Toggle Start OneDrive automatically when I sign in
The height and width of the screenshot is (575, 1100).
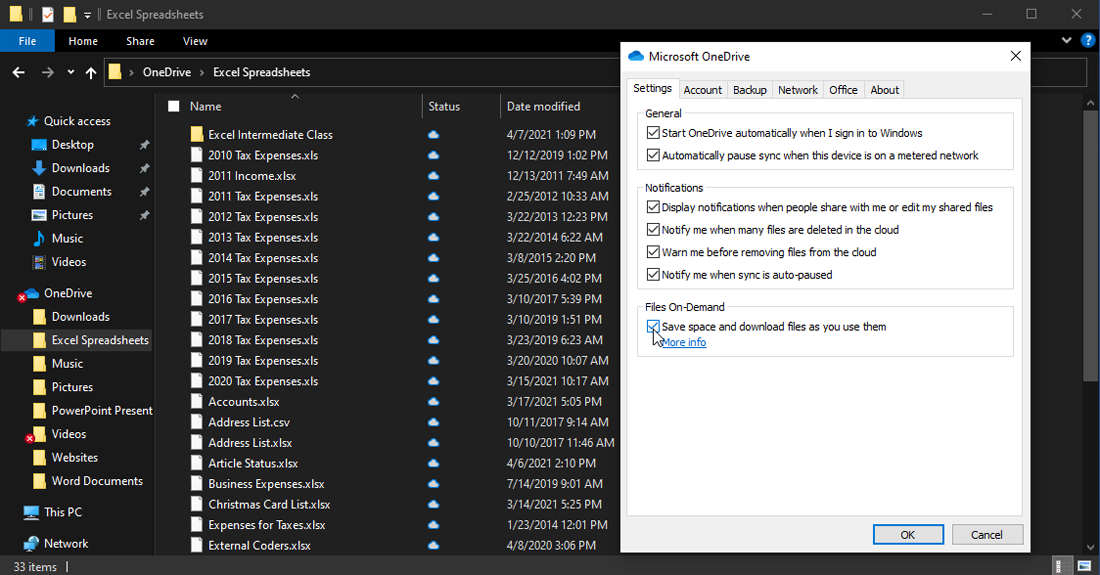tap(653, 133)
